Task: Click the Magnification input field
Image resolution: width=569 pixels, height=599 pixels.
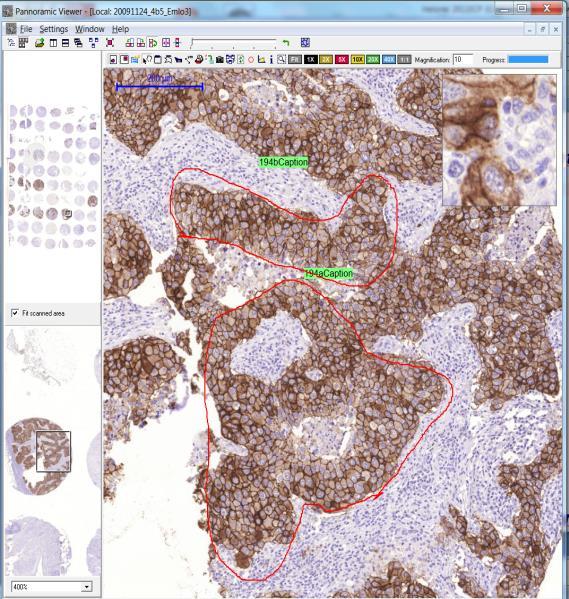Action: click(463, 60)
